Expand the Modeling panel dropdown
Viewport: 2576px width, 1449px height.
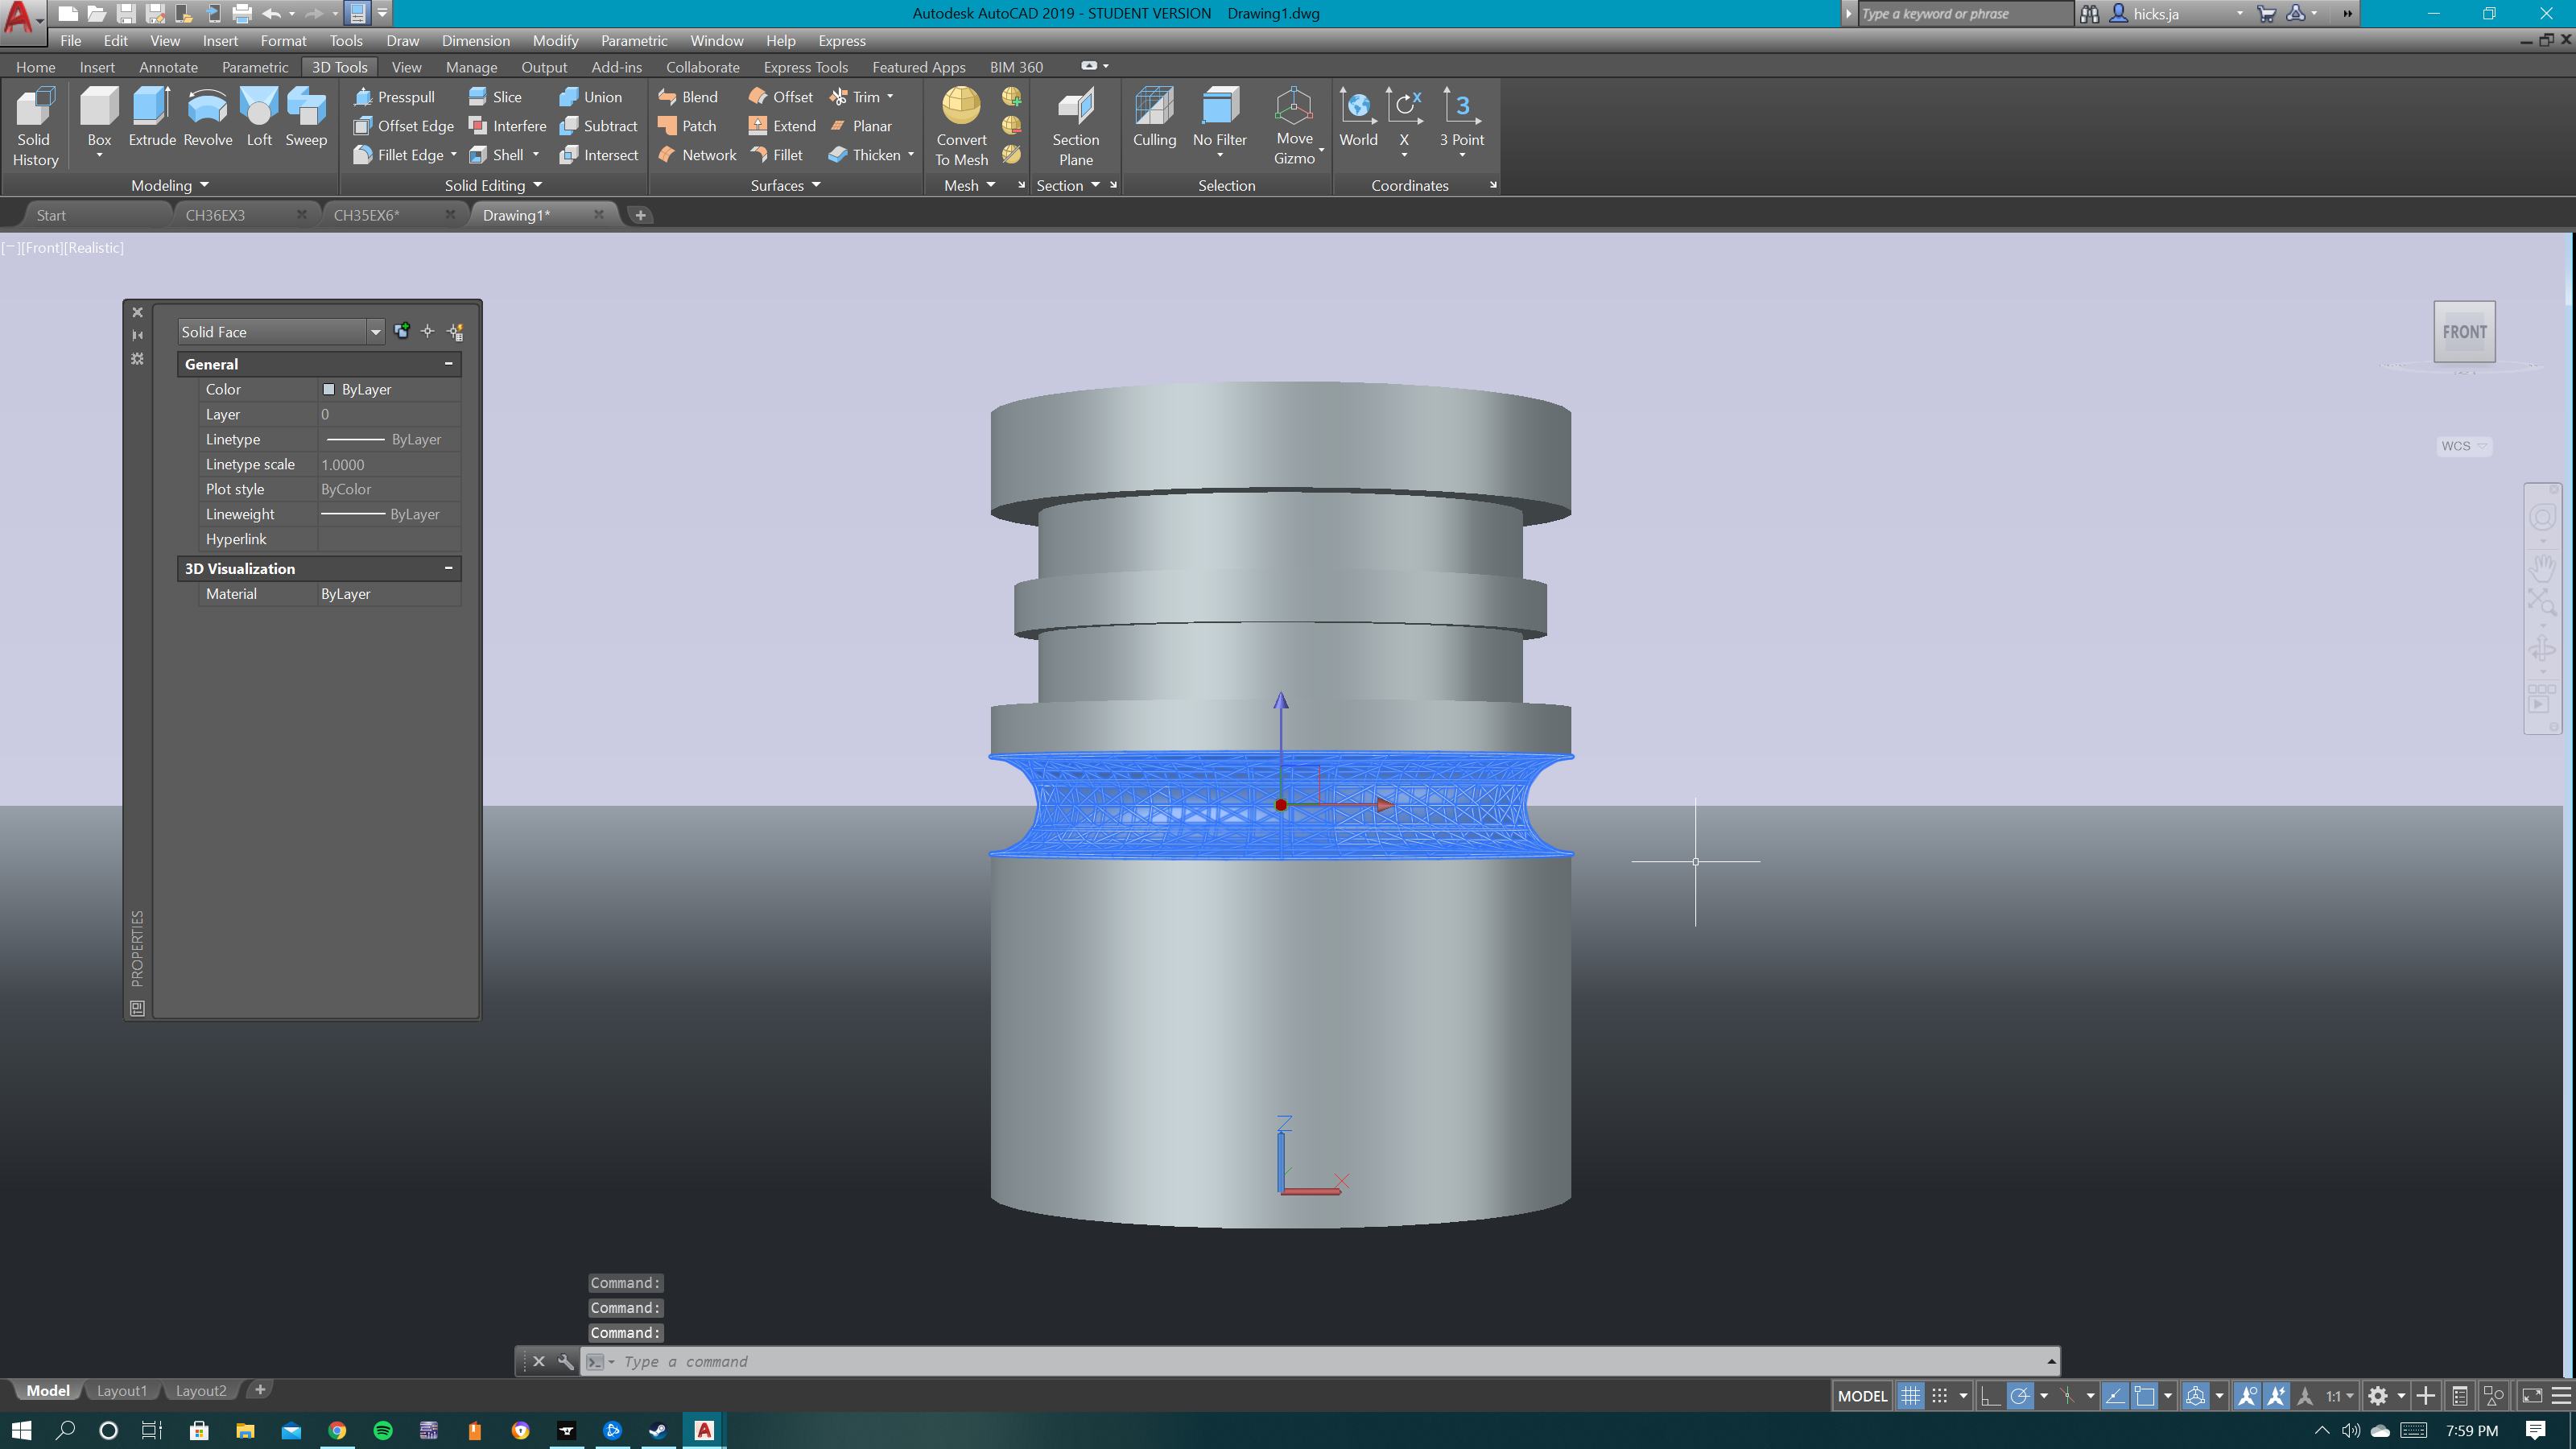tap(170, 185)
